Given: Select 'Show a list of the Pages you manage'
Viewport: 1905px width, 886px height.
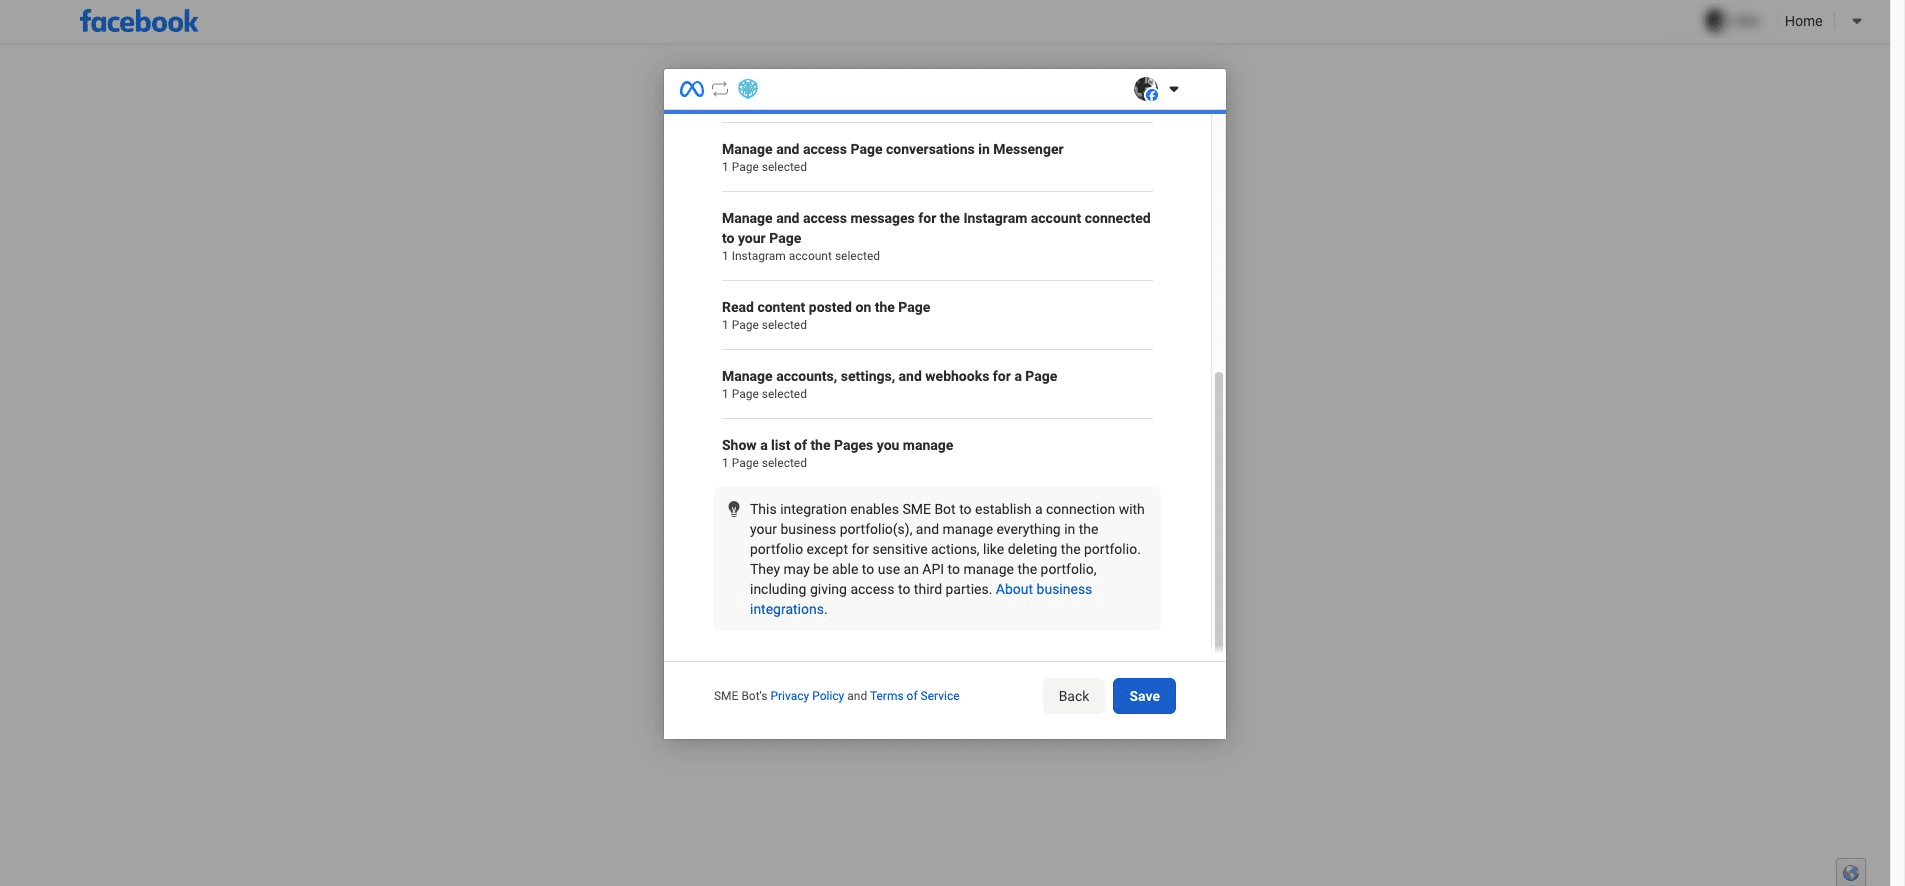Looking at the screenshot, I should (x=937, y=454).
